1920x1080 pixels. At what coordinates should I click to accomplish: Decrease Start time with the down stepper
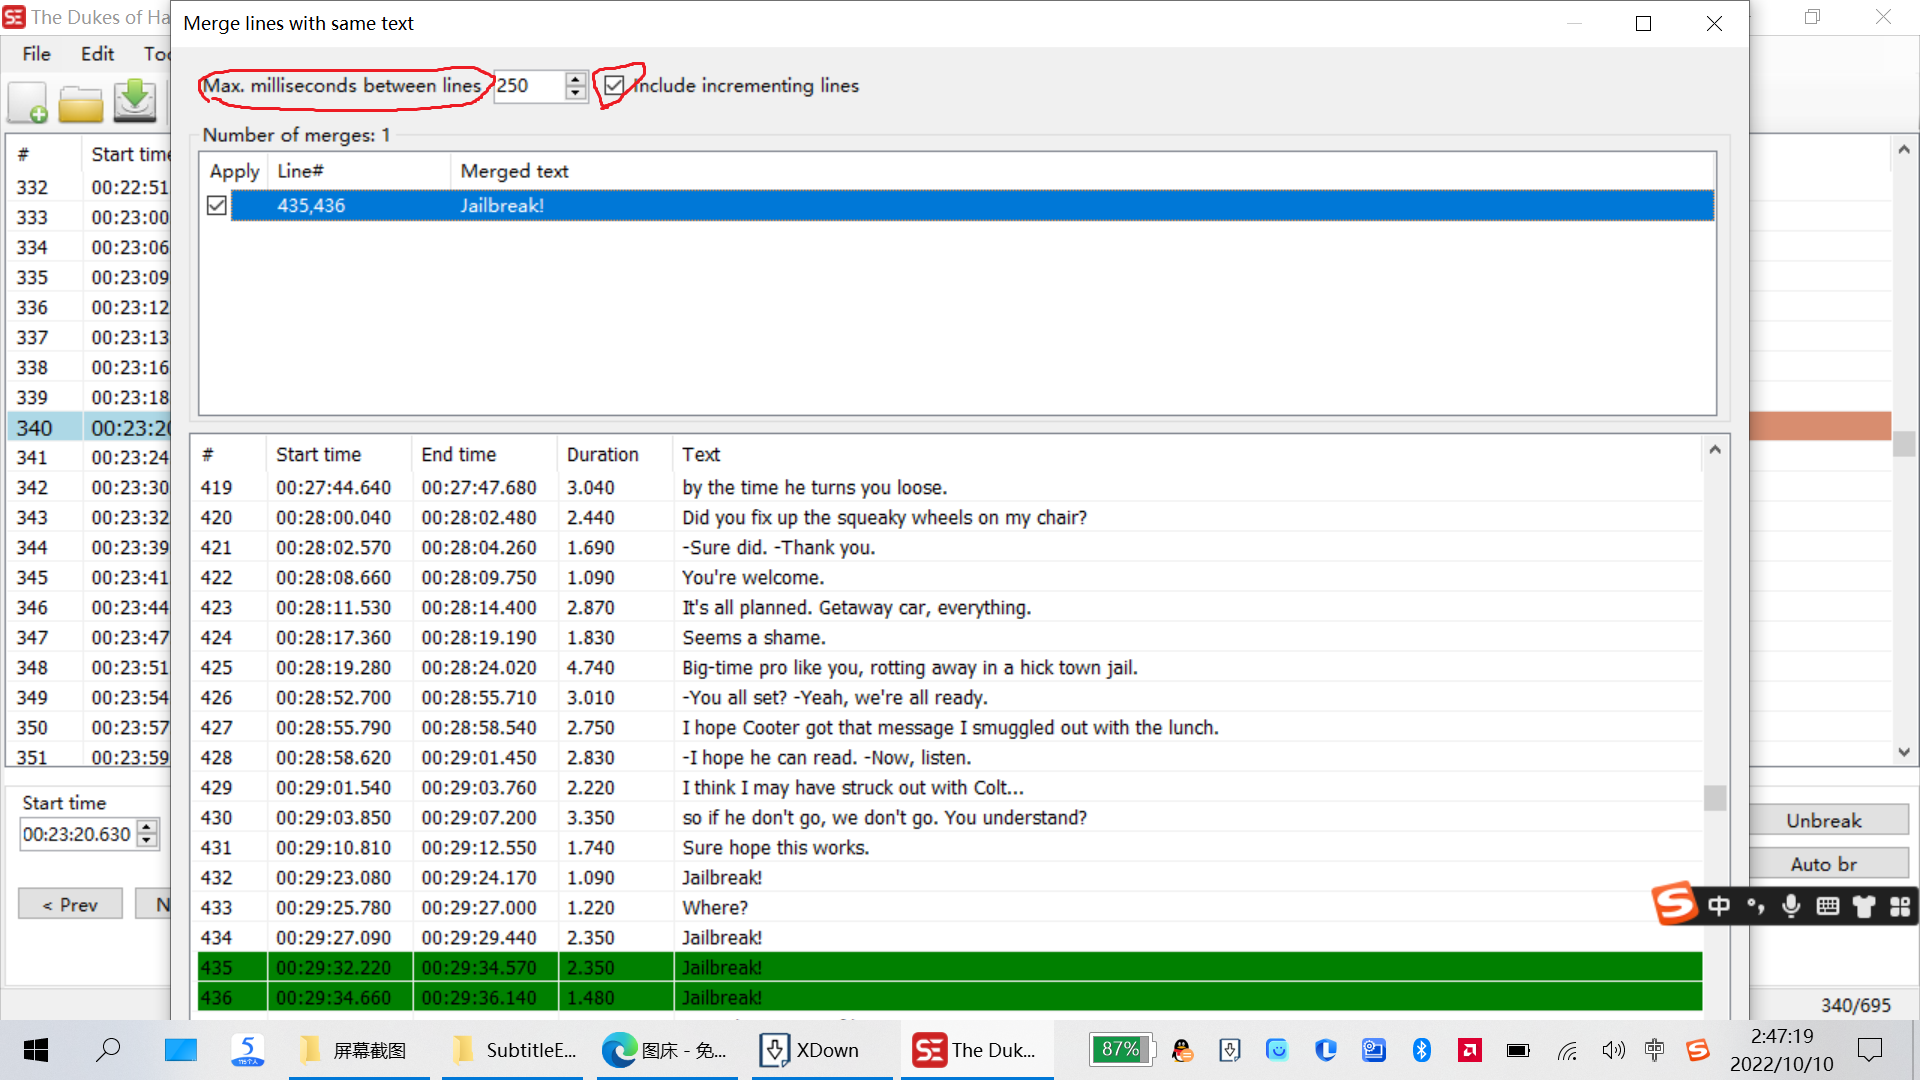pos(146,841)
